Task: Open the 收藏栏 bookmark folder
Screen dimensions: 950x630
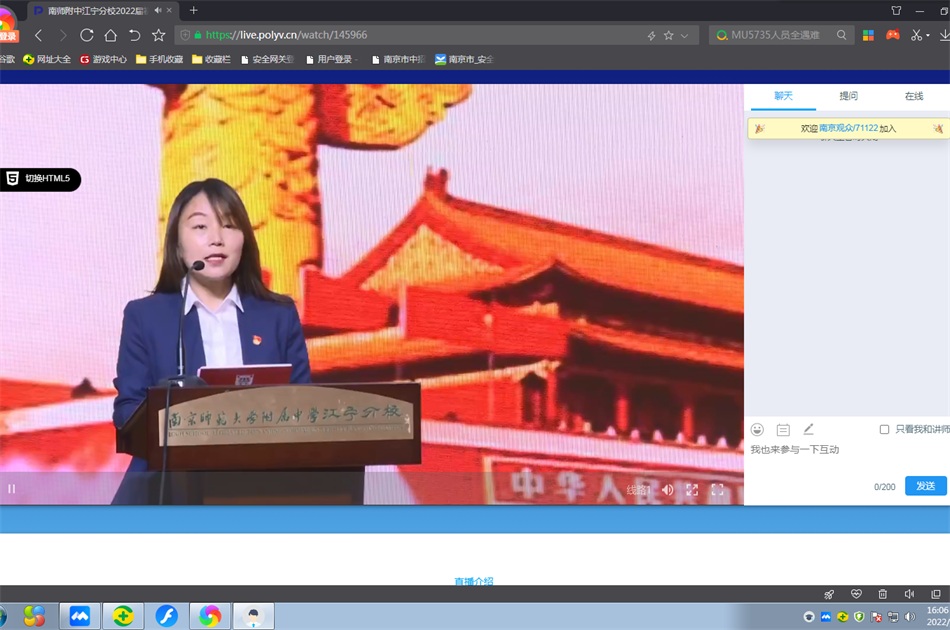Action: point(211,59)
